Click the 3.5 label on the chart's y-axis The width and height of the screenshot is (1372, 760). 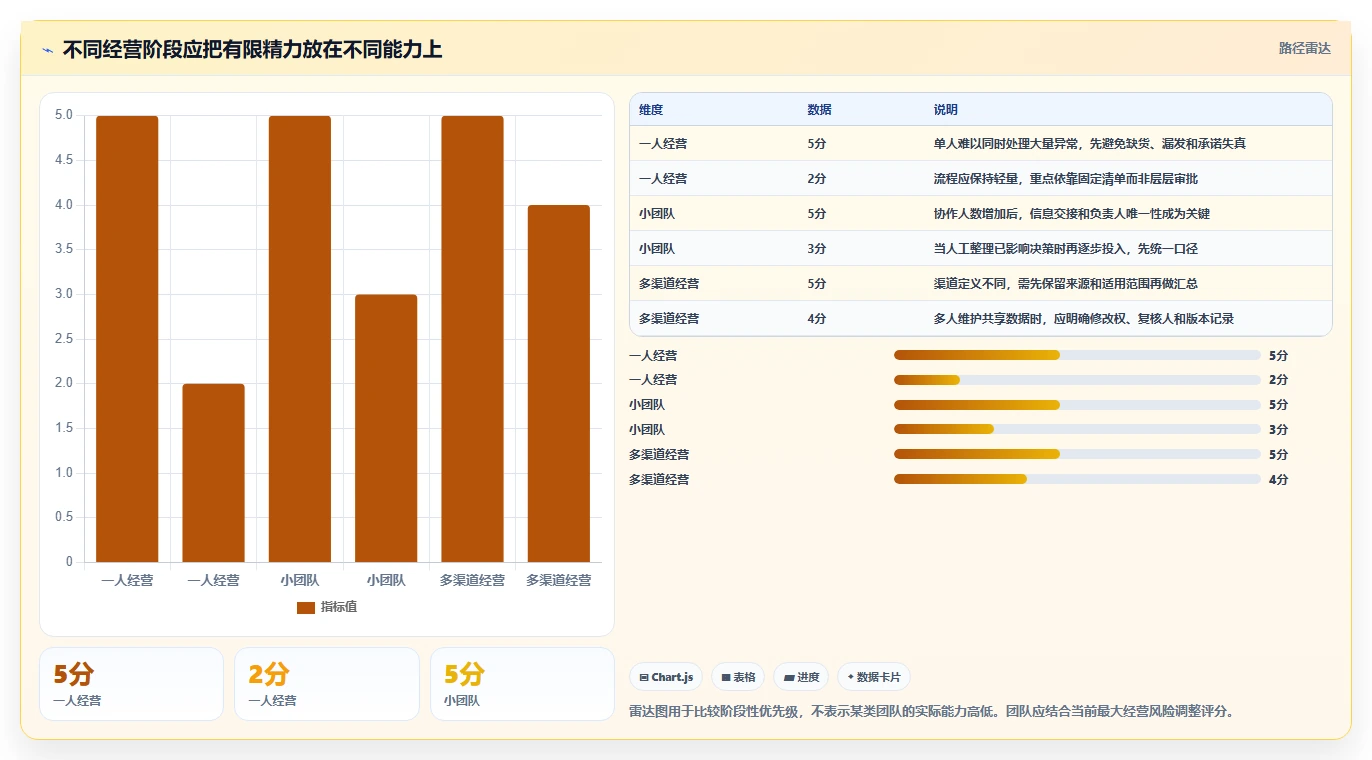pos(64,249)
